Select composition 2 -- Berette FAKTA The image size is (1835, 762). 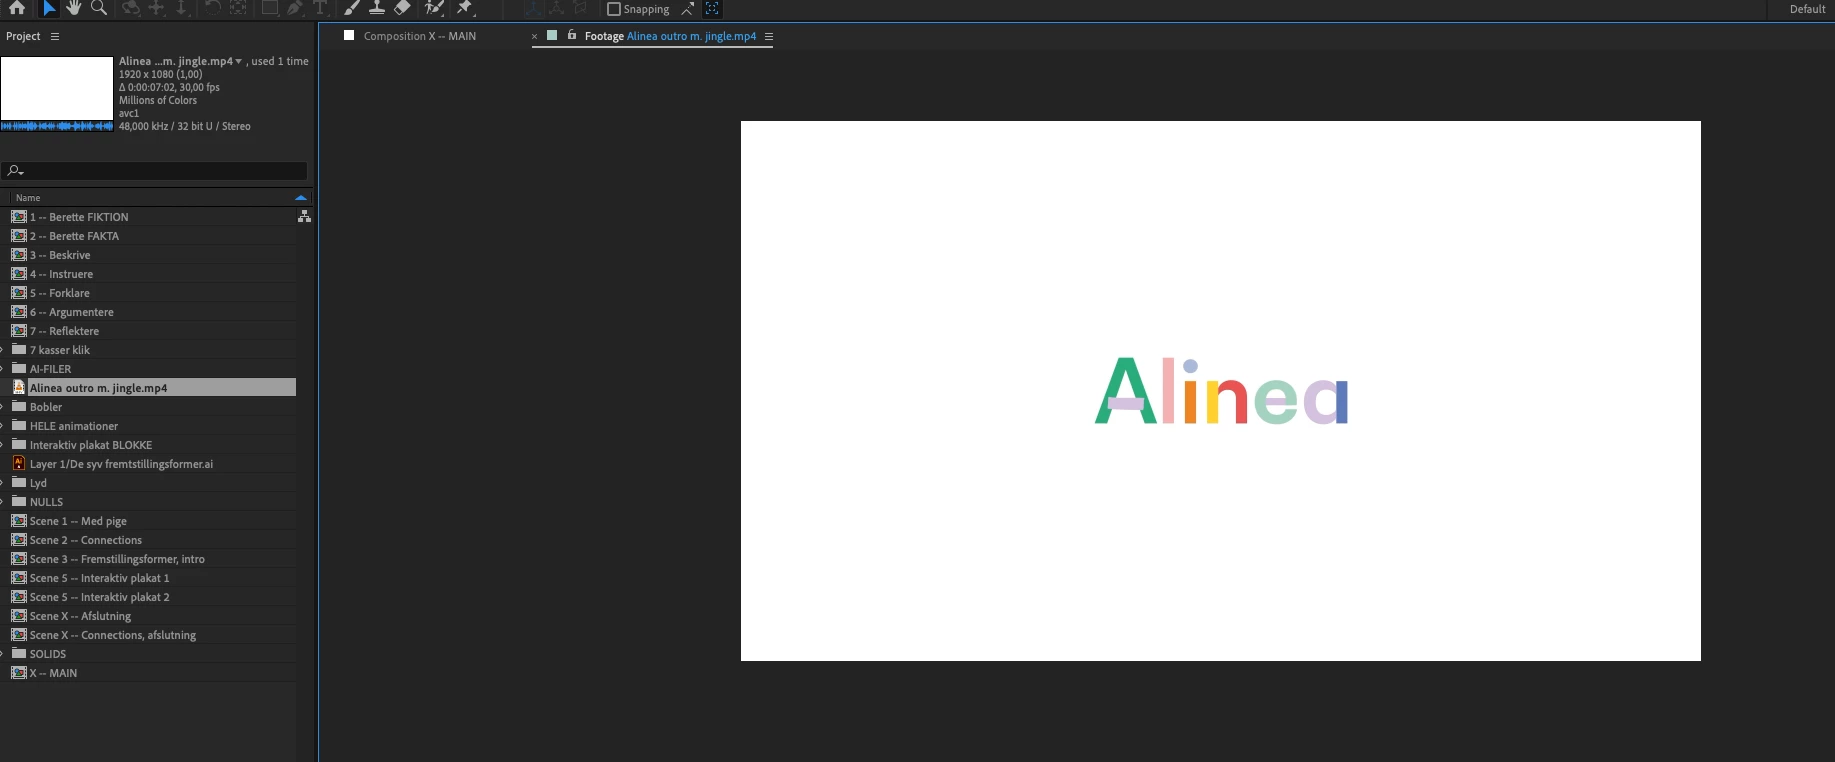(74, 236)
